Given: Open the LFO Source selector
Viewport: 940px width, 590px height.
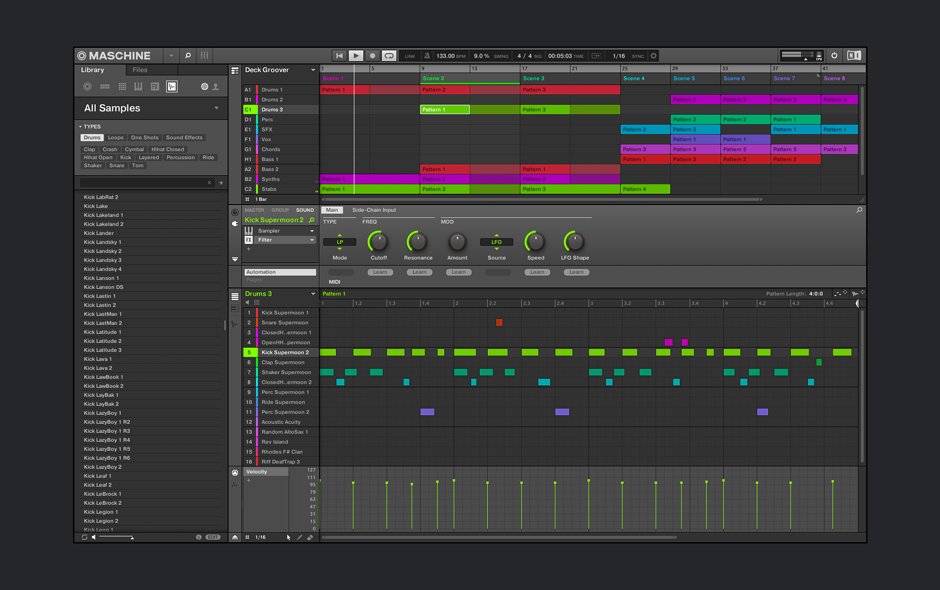Looking at the screenshot, I should click(x=496, y=242).
